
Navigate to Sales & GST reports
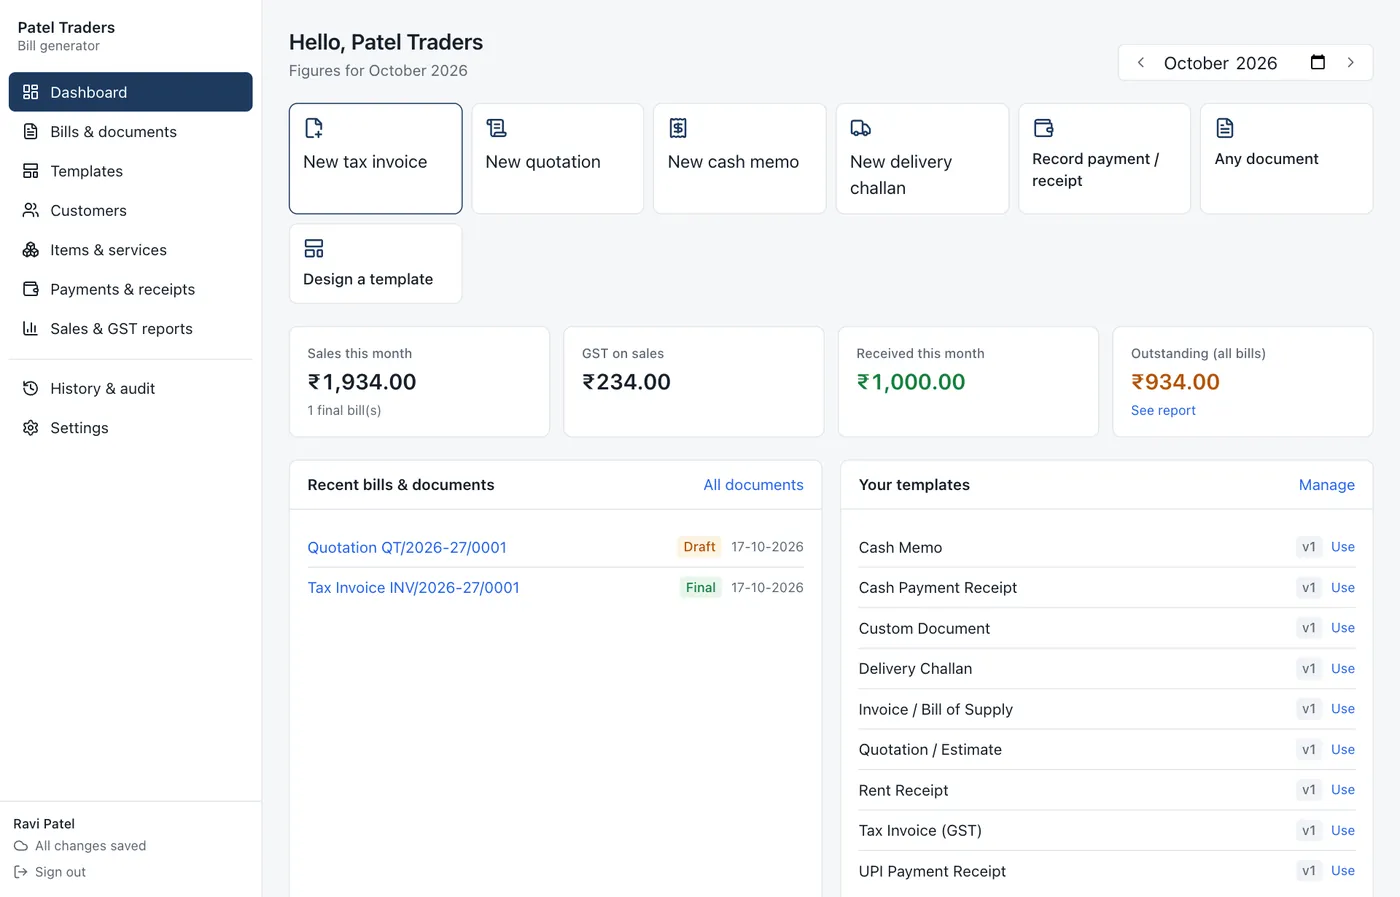click(x=131, y=329)
